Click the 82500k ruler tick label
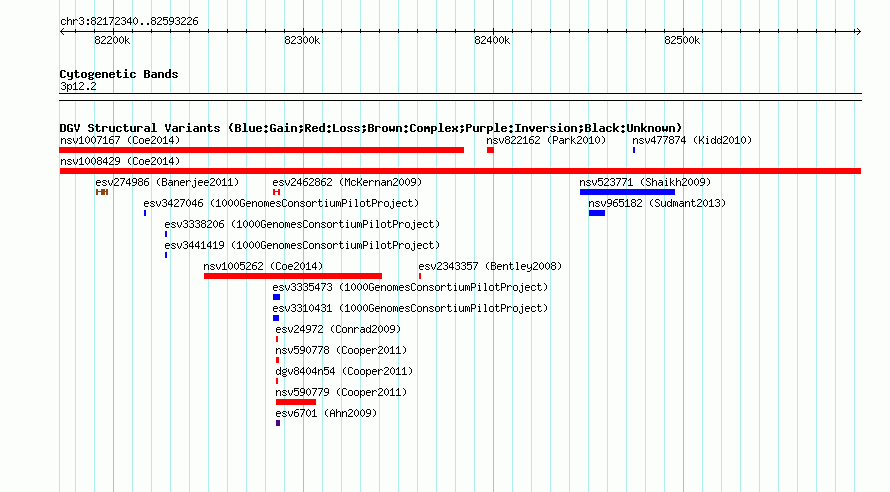 [682, 40]
